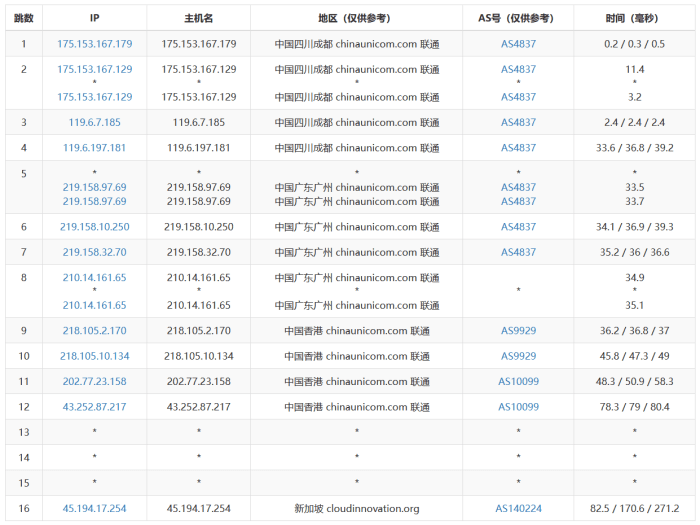The image size is (700, 525).
Task: Select the 新加坡 cloudinnovation.org location cell
Action: (357, 509)
